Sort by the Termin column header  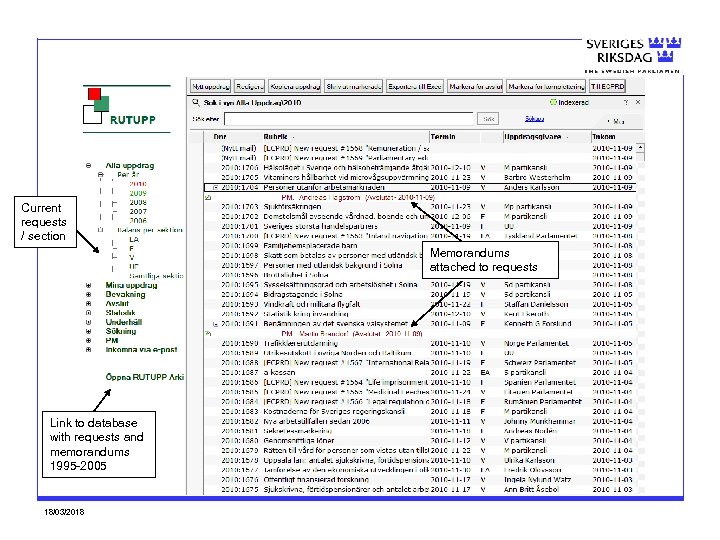pos(443,136)
